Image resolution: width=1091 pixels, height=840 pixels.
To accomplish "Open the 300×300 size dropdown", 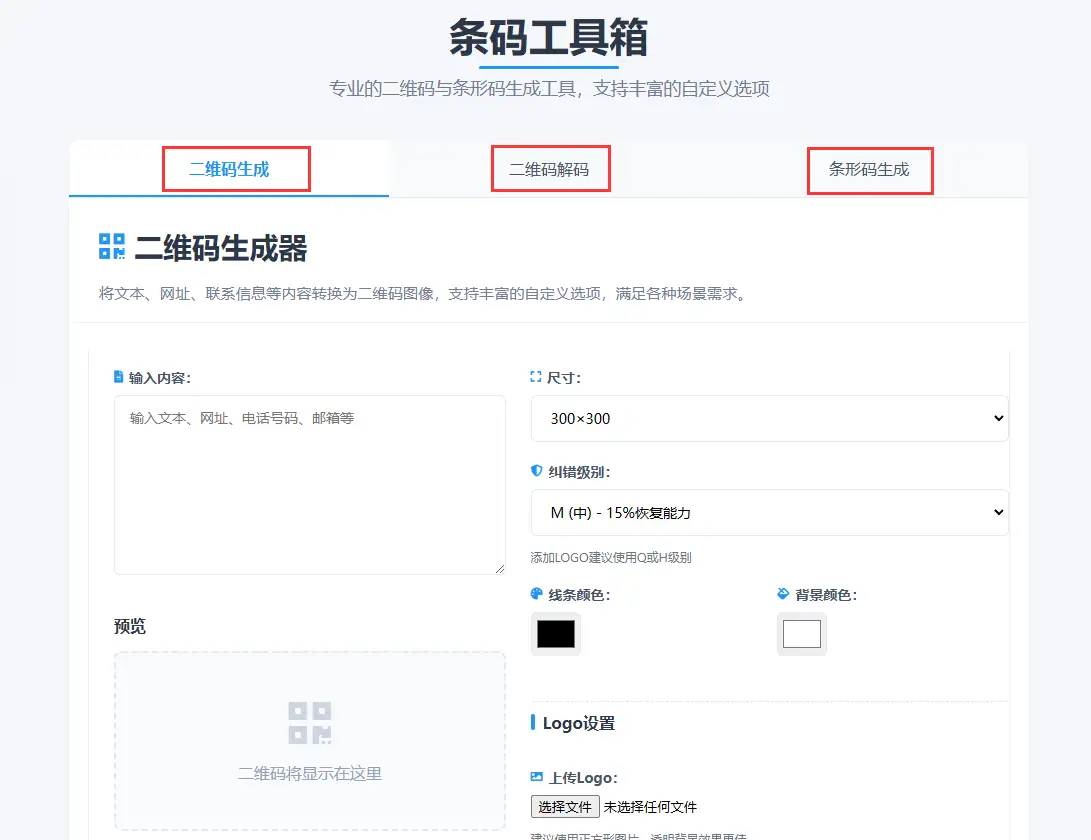I will pyautogui.click(x=769, y=418).
